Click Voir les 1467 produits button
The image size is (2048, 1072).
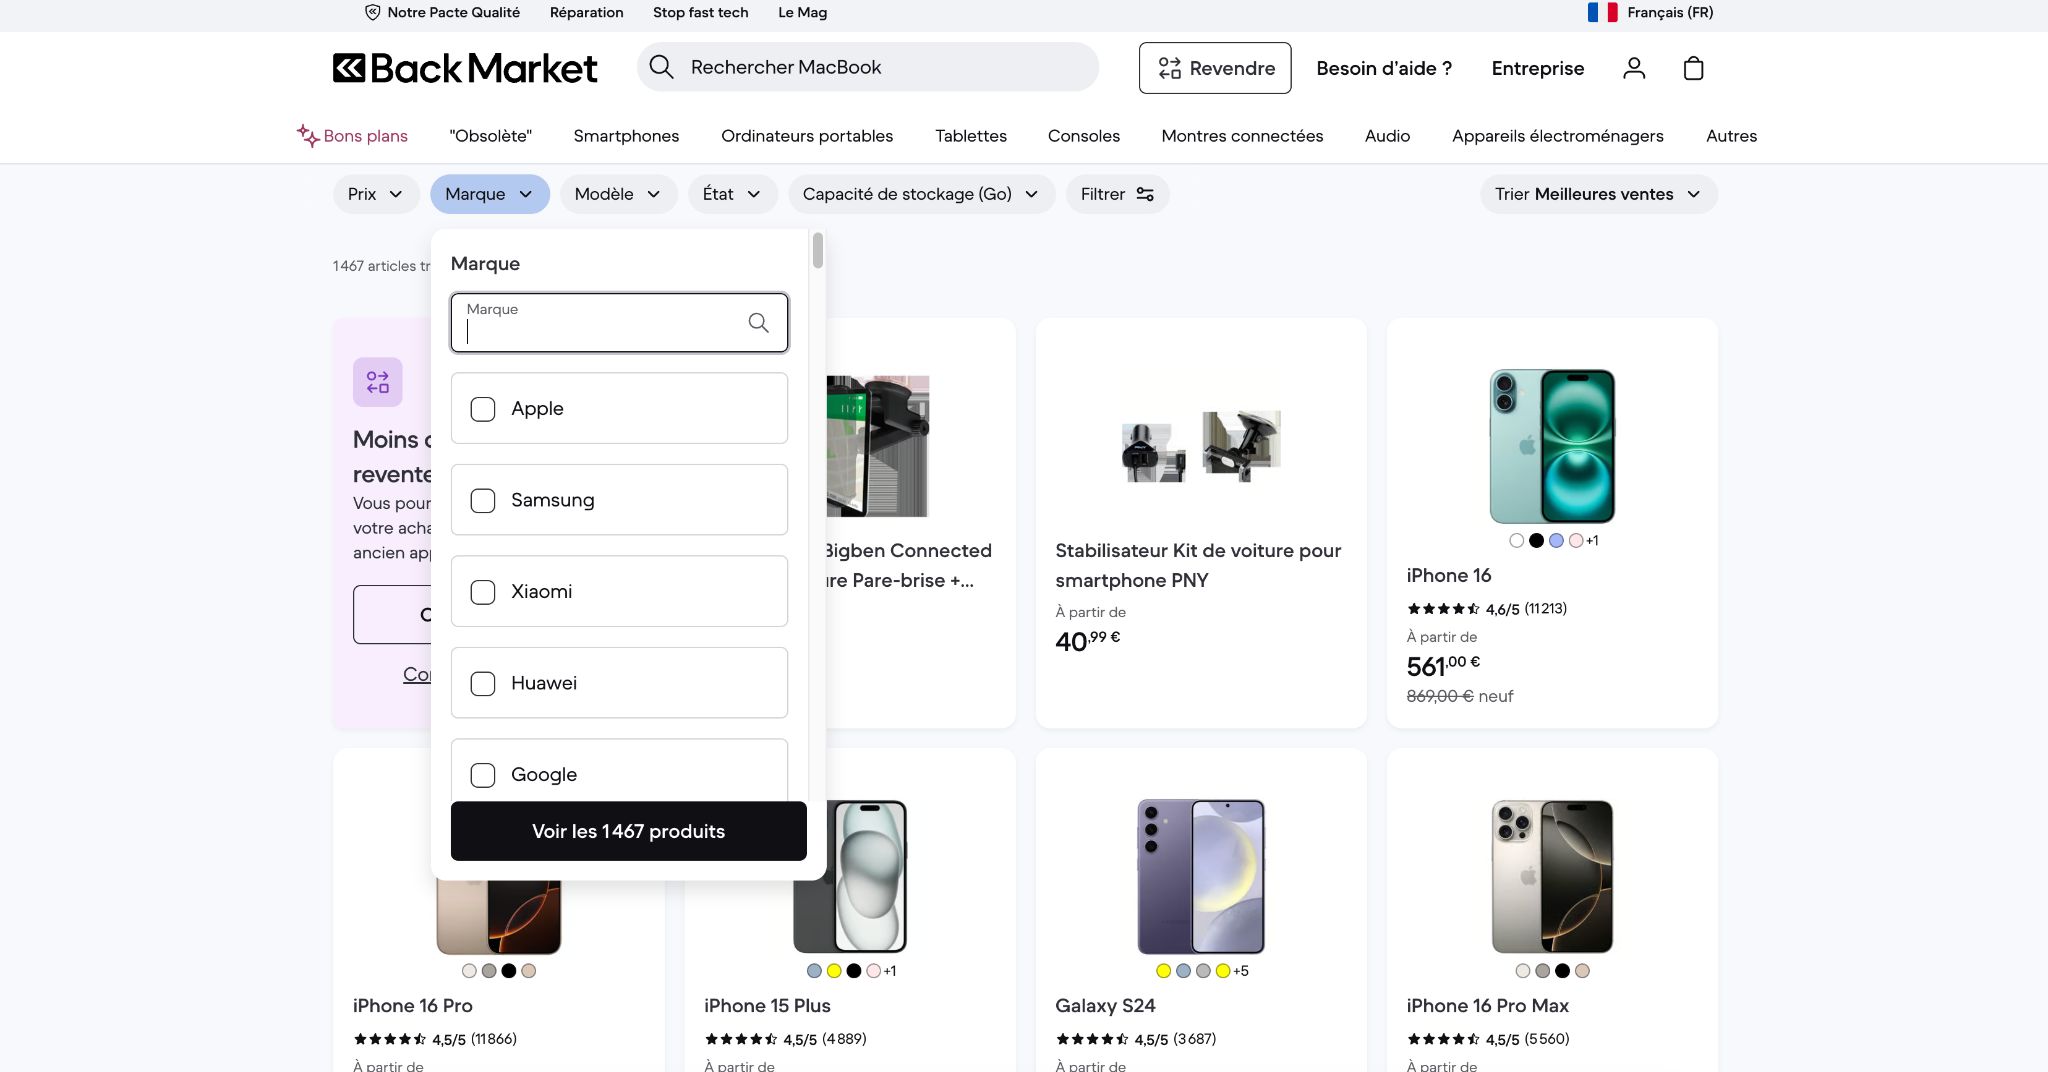(x=629, y=831)
